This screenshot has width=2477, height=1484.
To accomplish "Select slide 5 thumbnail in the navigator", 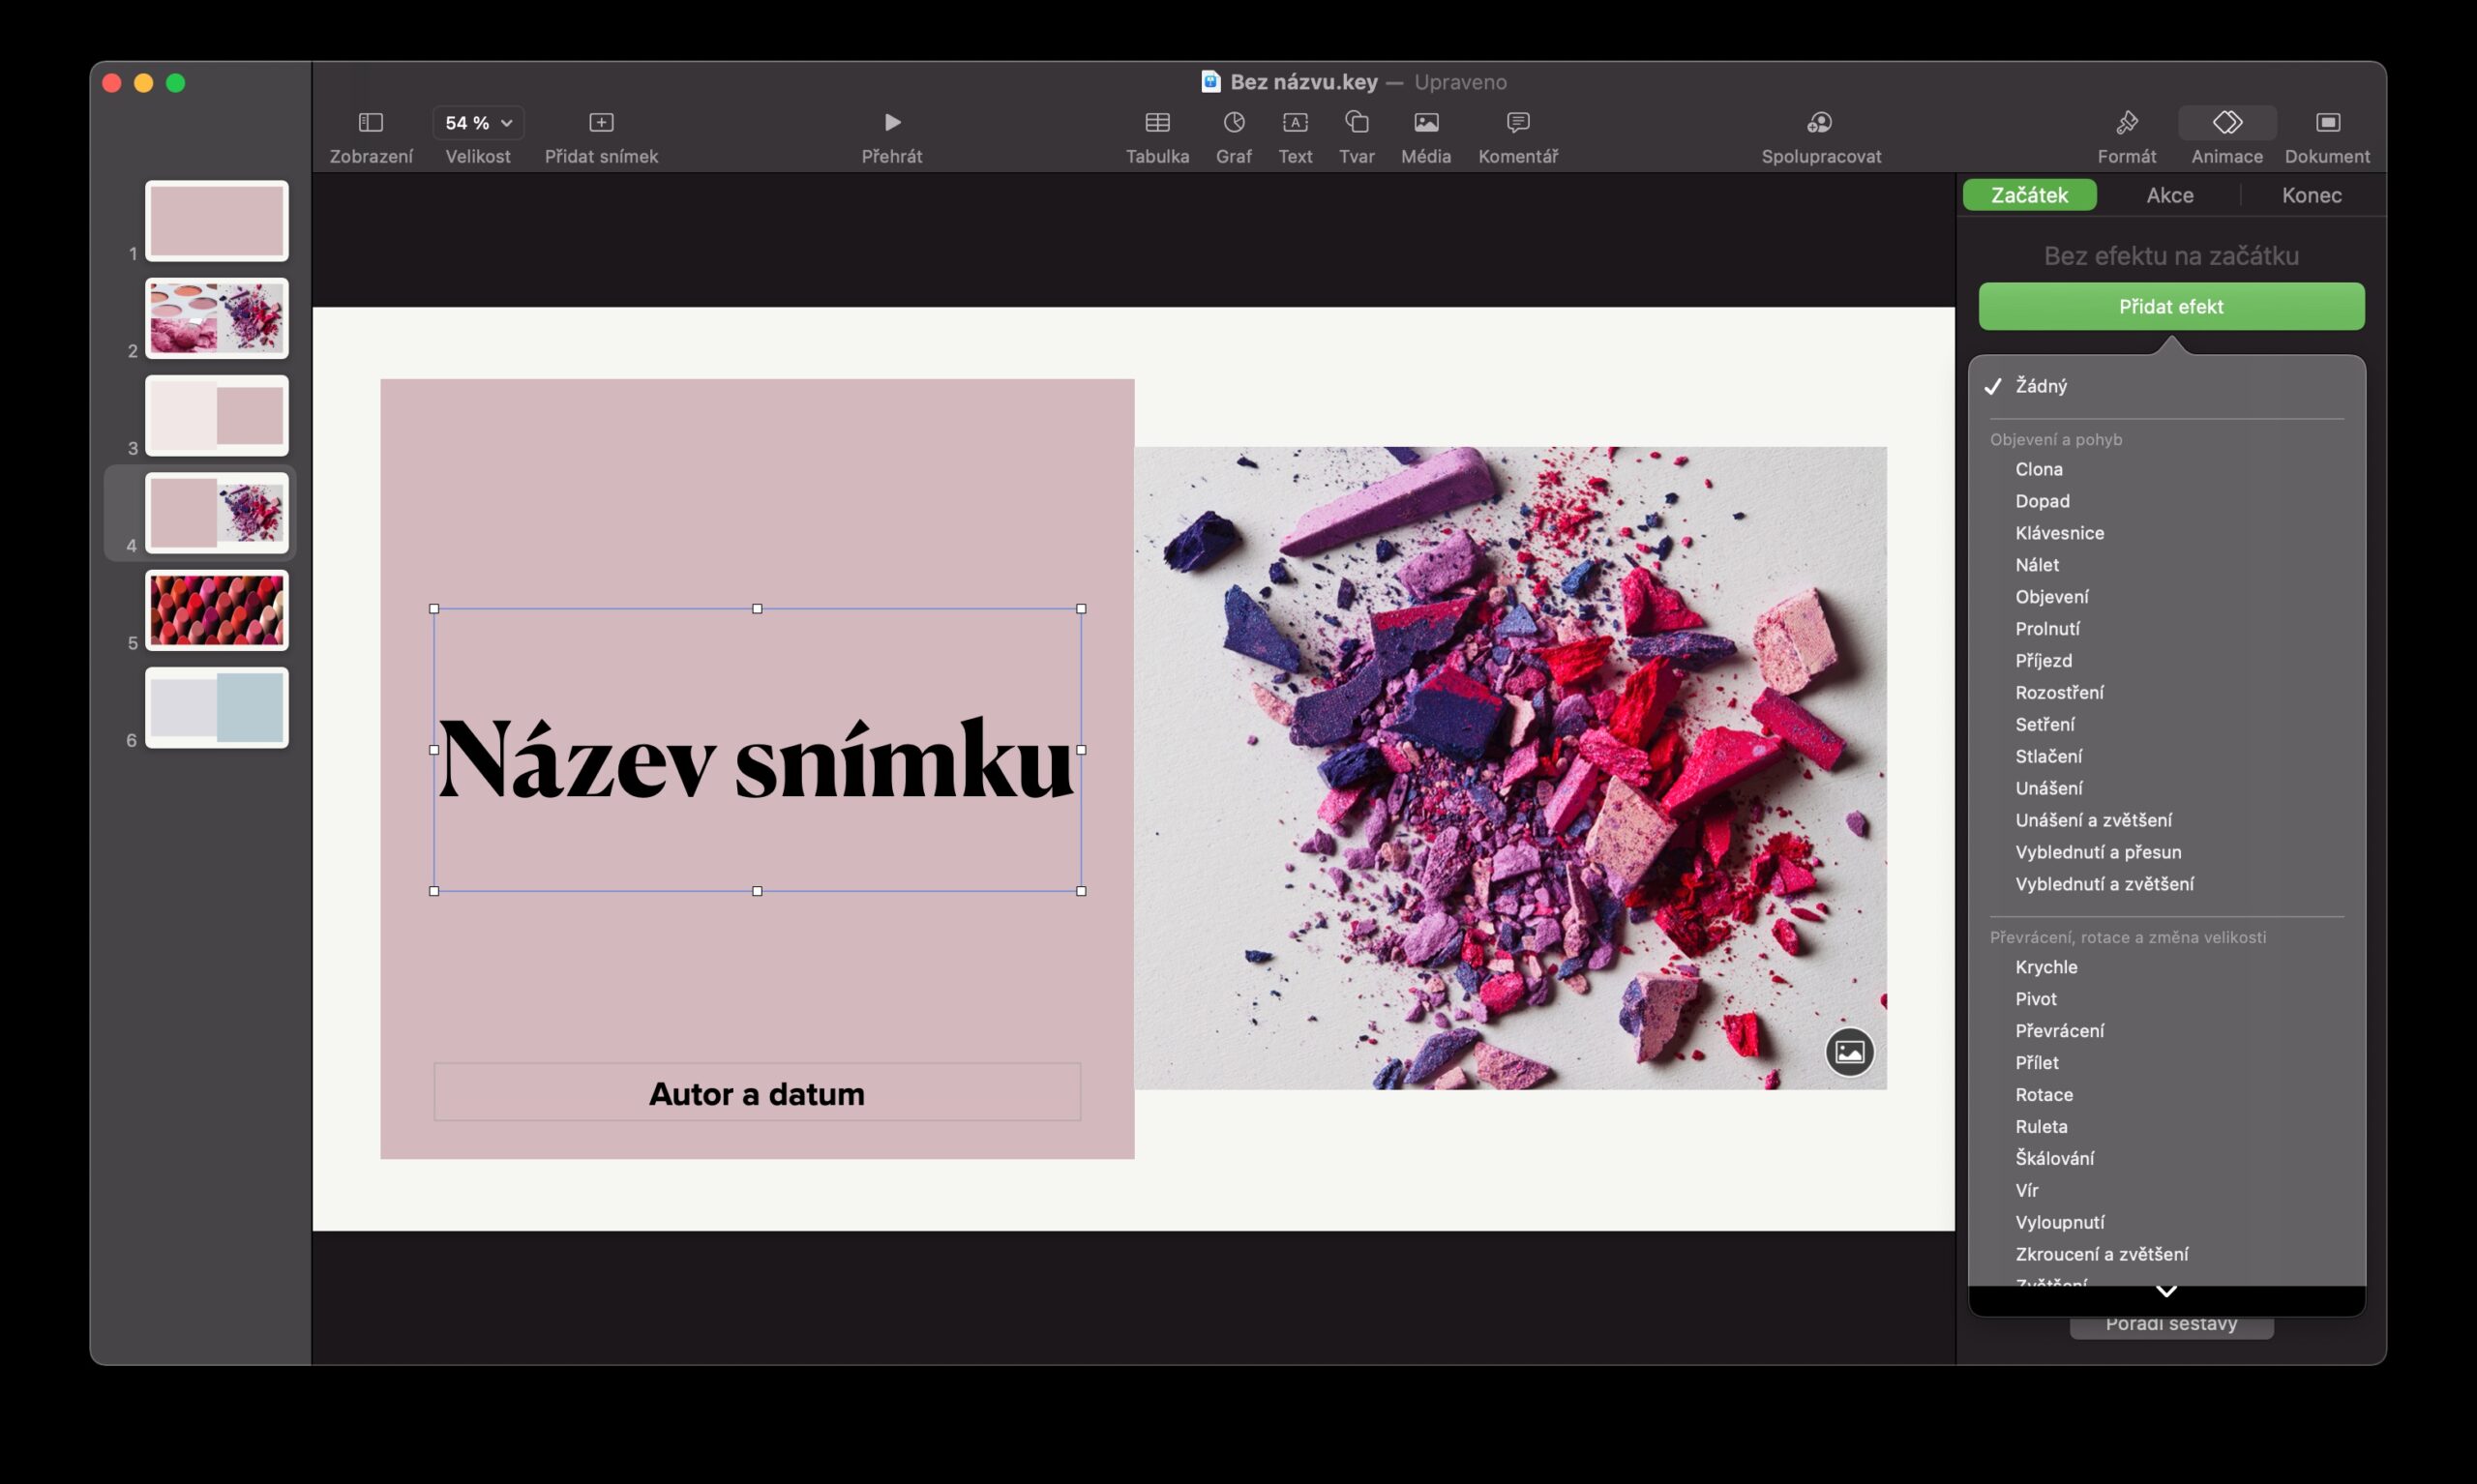I will coord(216,610).
